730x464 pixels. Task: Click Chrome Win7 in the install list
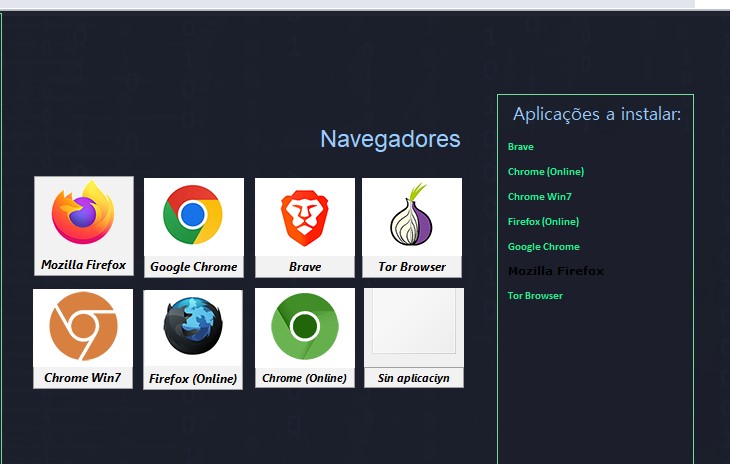[540, 196]
